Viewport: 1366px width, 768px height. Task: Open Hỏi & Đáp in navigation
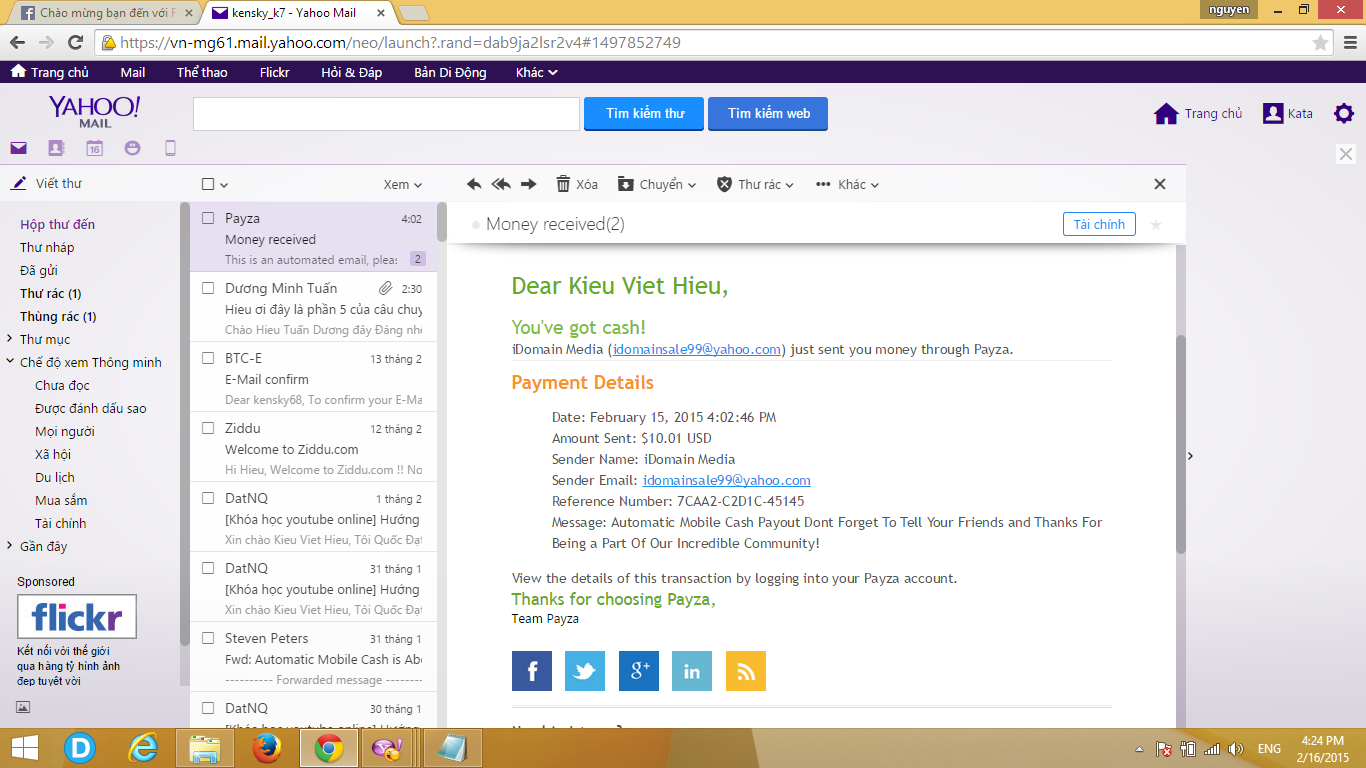coord(351,72)
